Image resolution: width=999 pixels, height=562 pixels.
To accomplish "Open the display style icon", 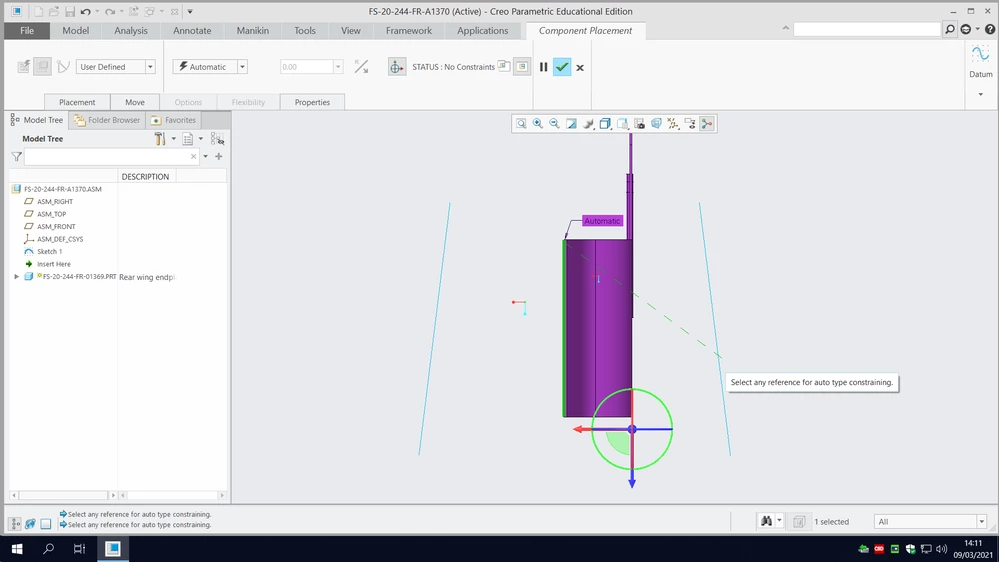I will pyautogui.click(x=588, y=124).
